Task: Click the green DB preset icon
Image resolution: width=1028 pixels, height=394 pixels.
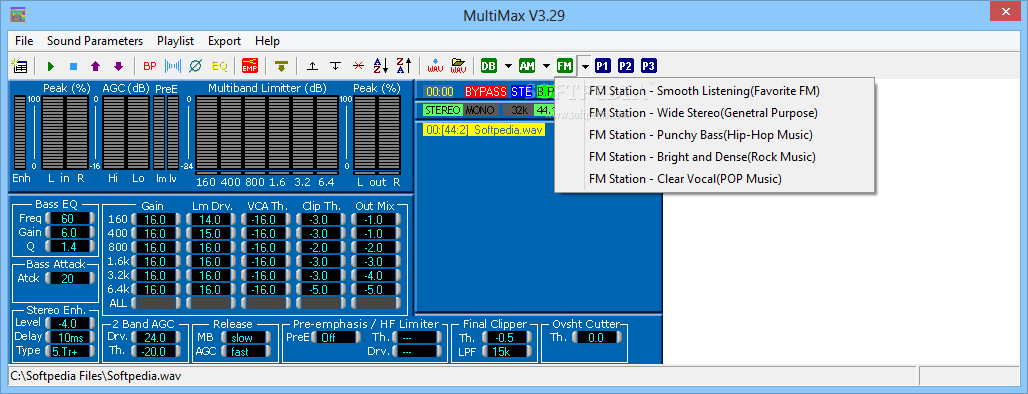Action: (489, 66)
